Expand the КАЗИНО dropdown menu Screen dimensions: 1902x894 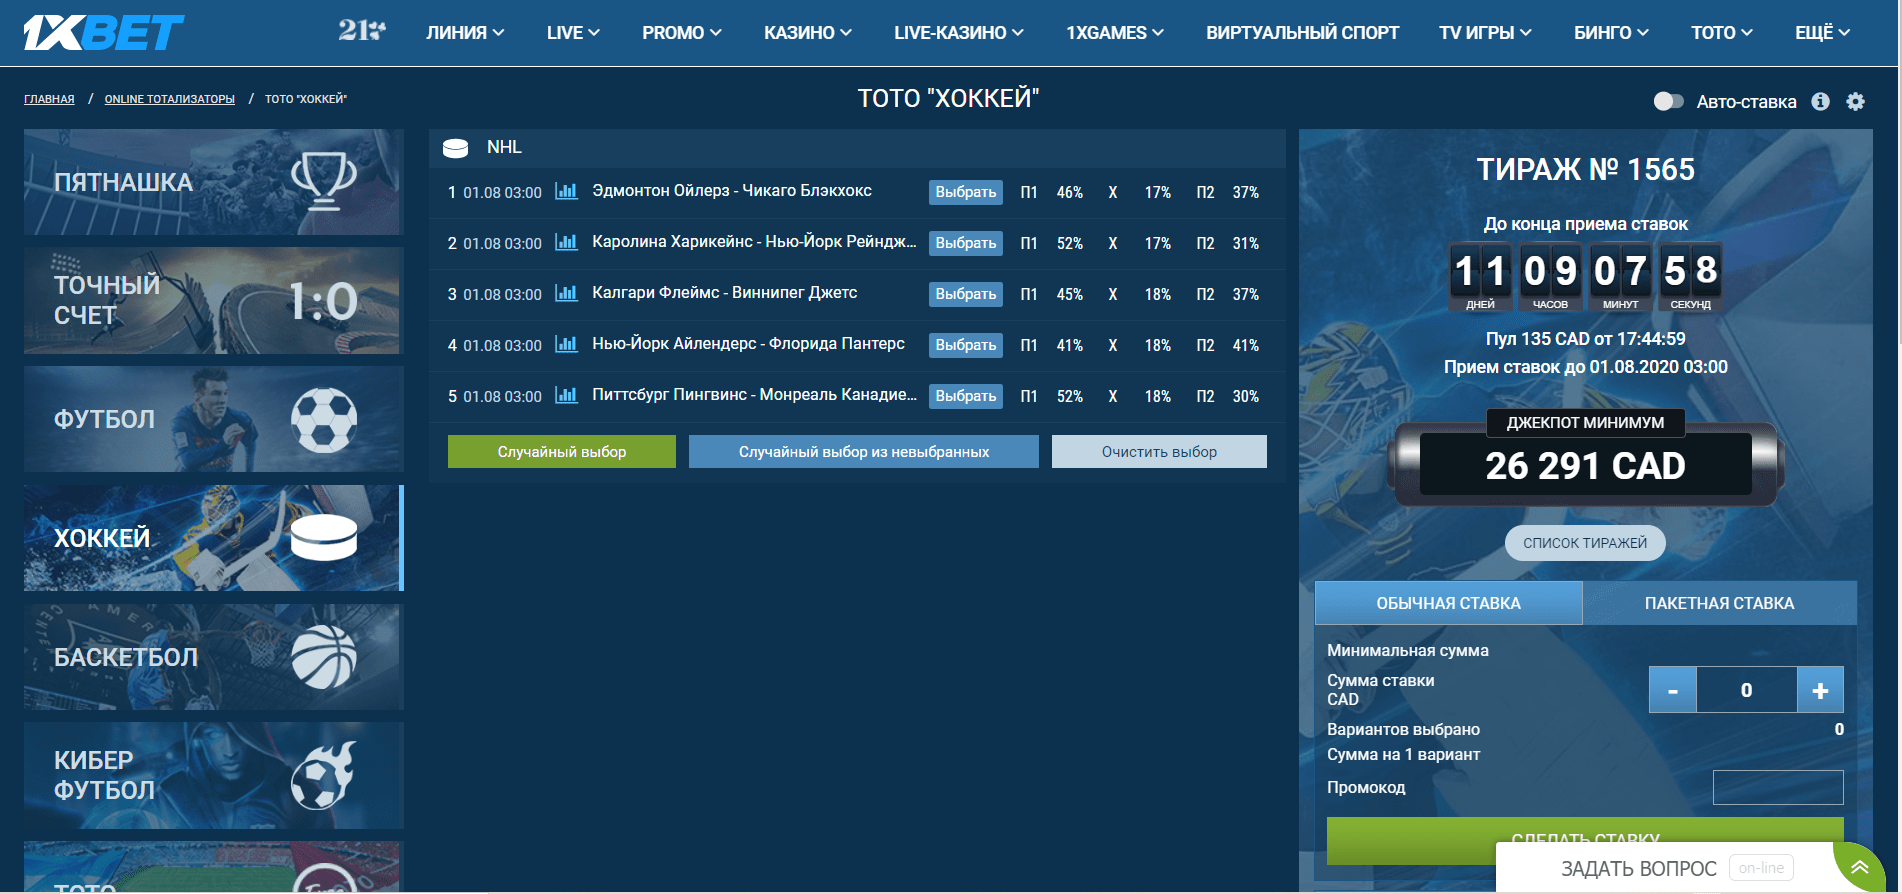pos(808,33)
